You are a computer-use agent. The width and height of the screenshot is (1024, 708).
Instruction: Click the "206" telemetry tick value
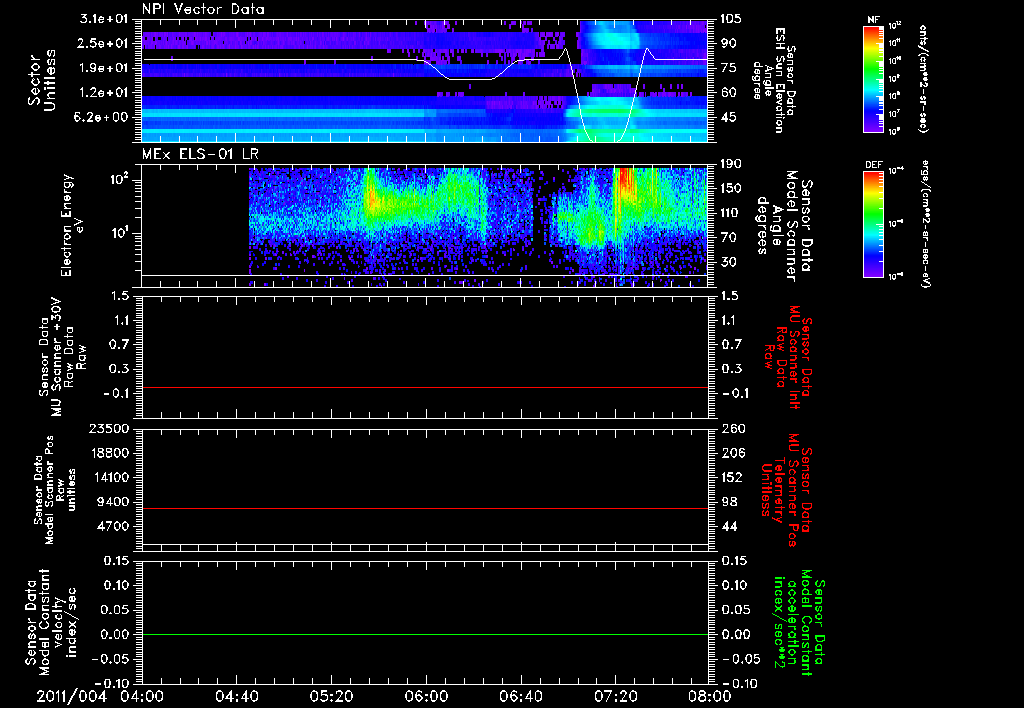(x=731, y=453)
